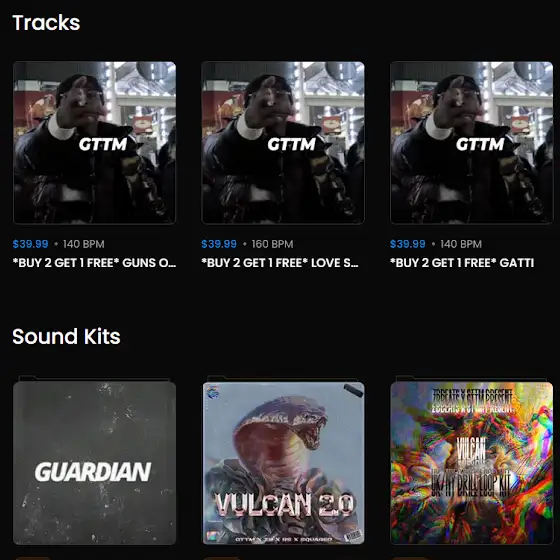Click the round logo icon on Vulcan 2.0 cover
Screen dimensions: 560x560
tap(213, 392)
